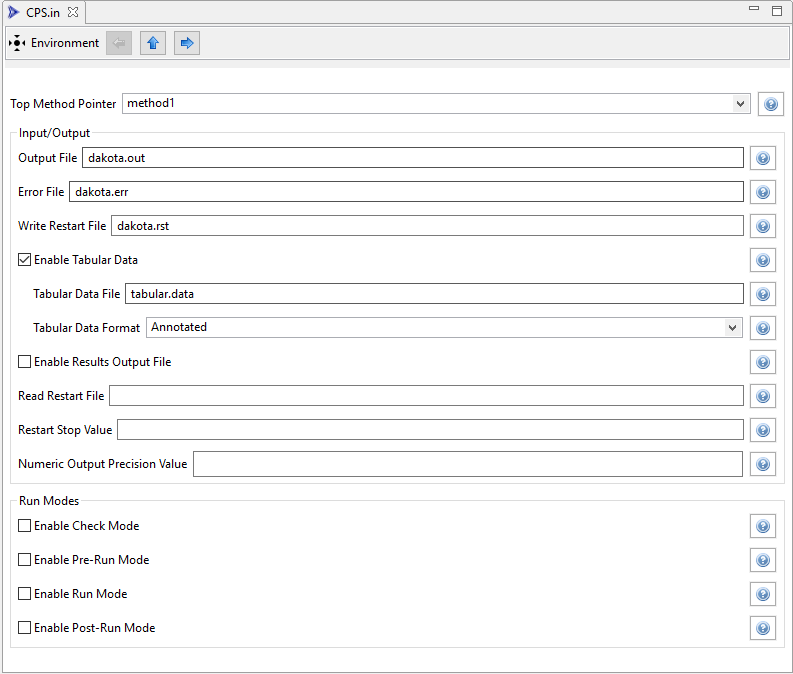Viewport: 793px width, 674px height.
Task: Open help for Output File field
Action: click(x=763, y=158)
